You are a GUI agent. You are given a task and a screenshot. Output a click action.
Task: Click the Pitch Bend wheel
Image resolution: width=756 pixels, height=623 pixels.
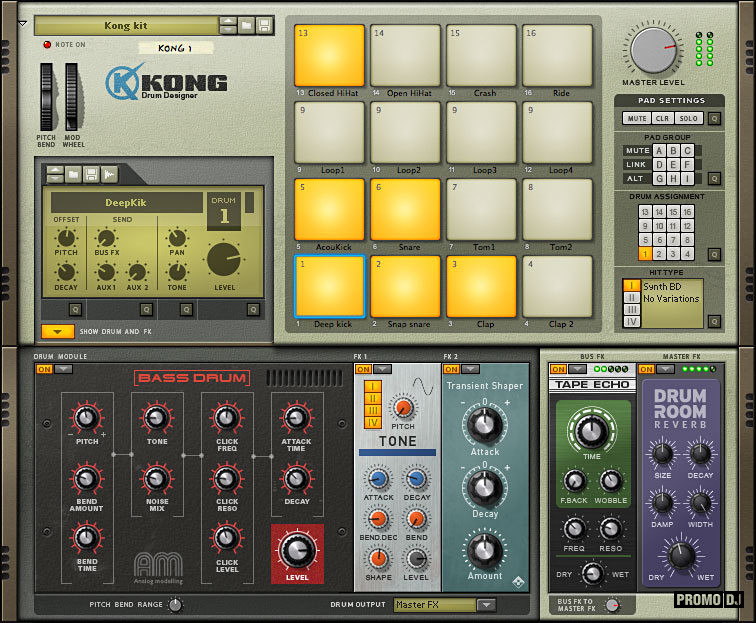coord(46,97)
